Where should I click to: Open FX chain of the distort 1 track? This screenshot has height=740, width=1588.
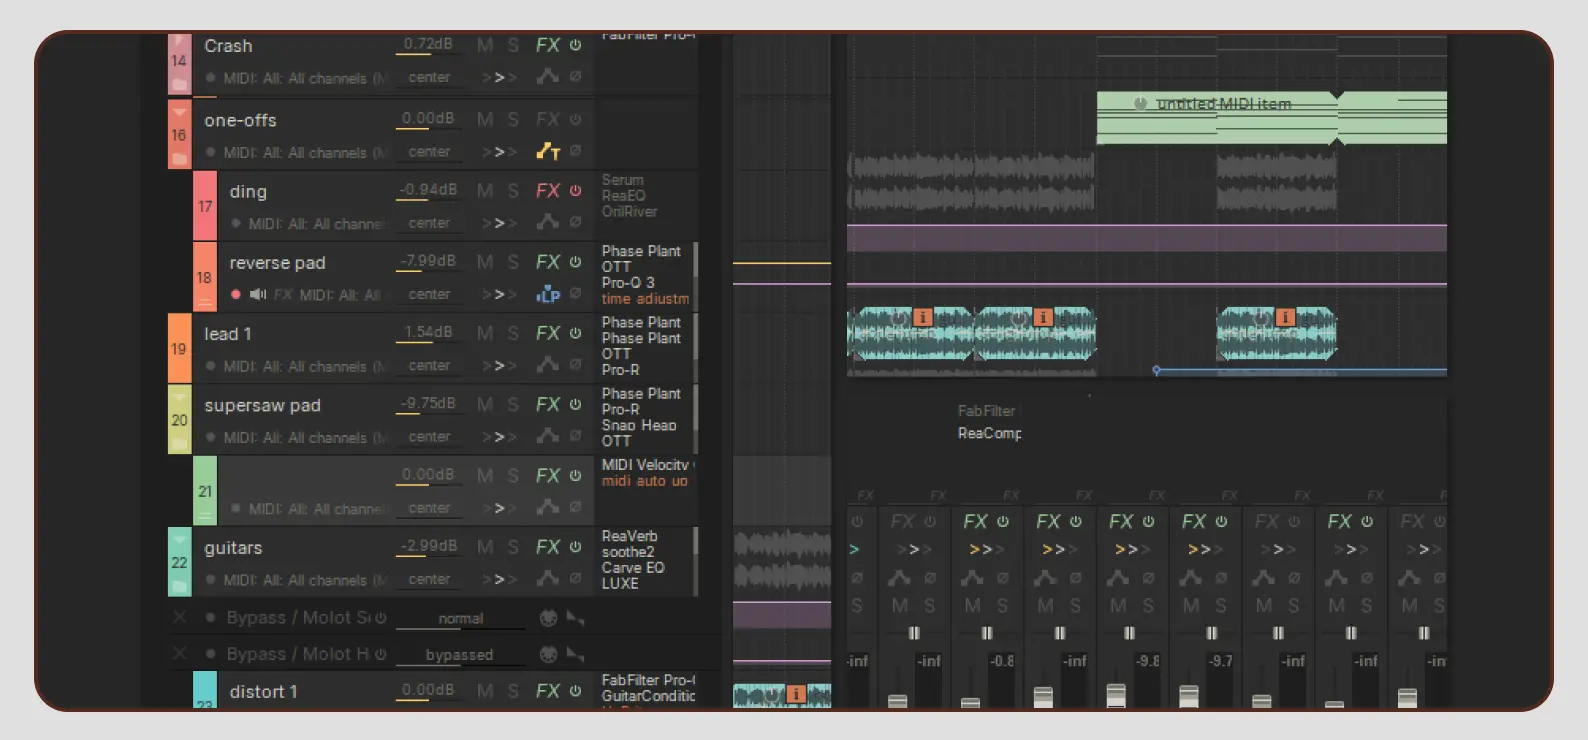[x=548, y=691]
